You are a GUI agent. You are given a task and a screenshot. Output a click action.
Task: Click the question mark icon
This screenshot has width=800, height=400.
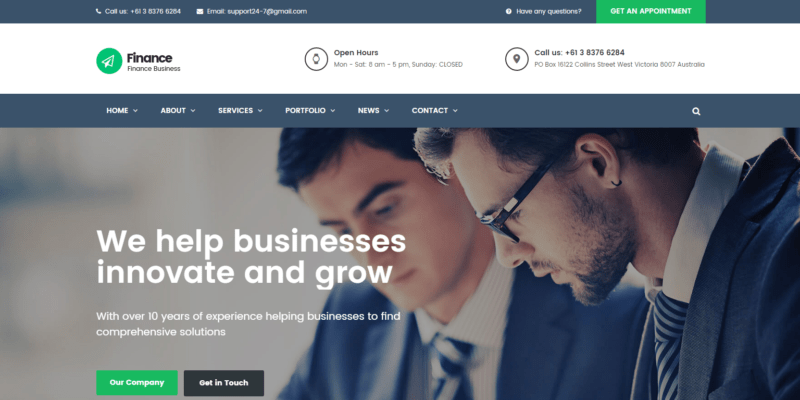[509, 11]
